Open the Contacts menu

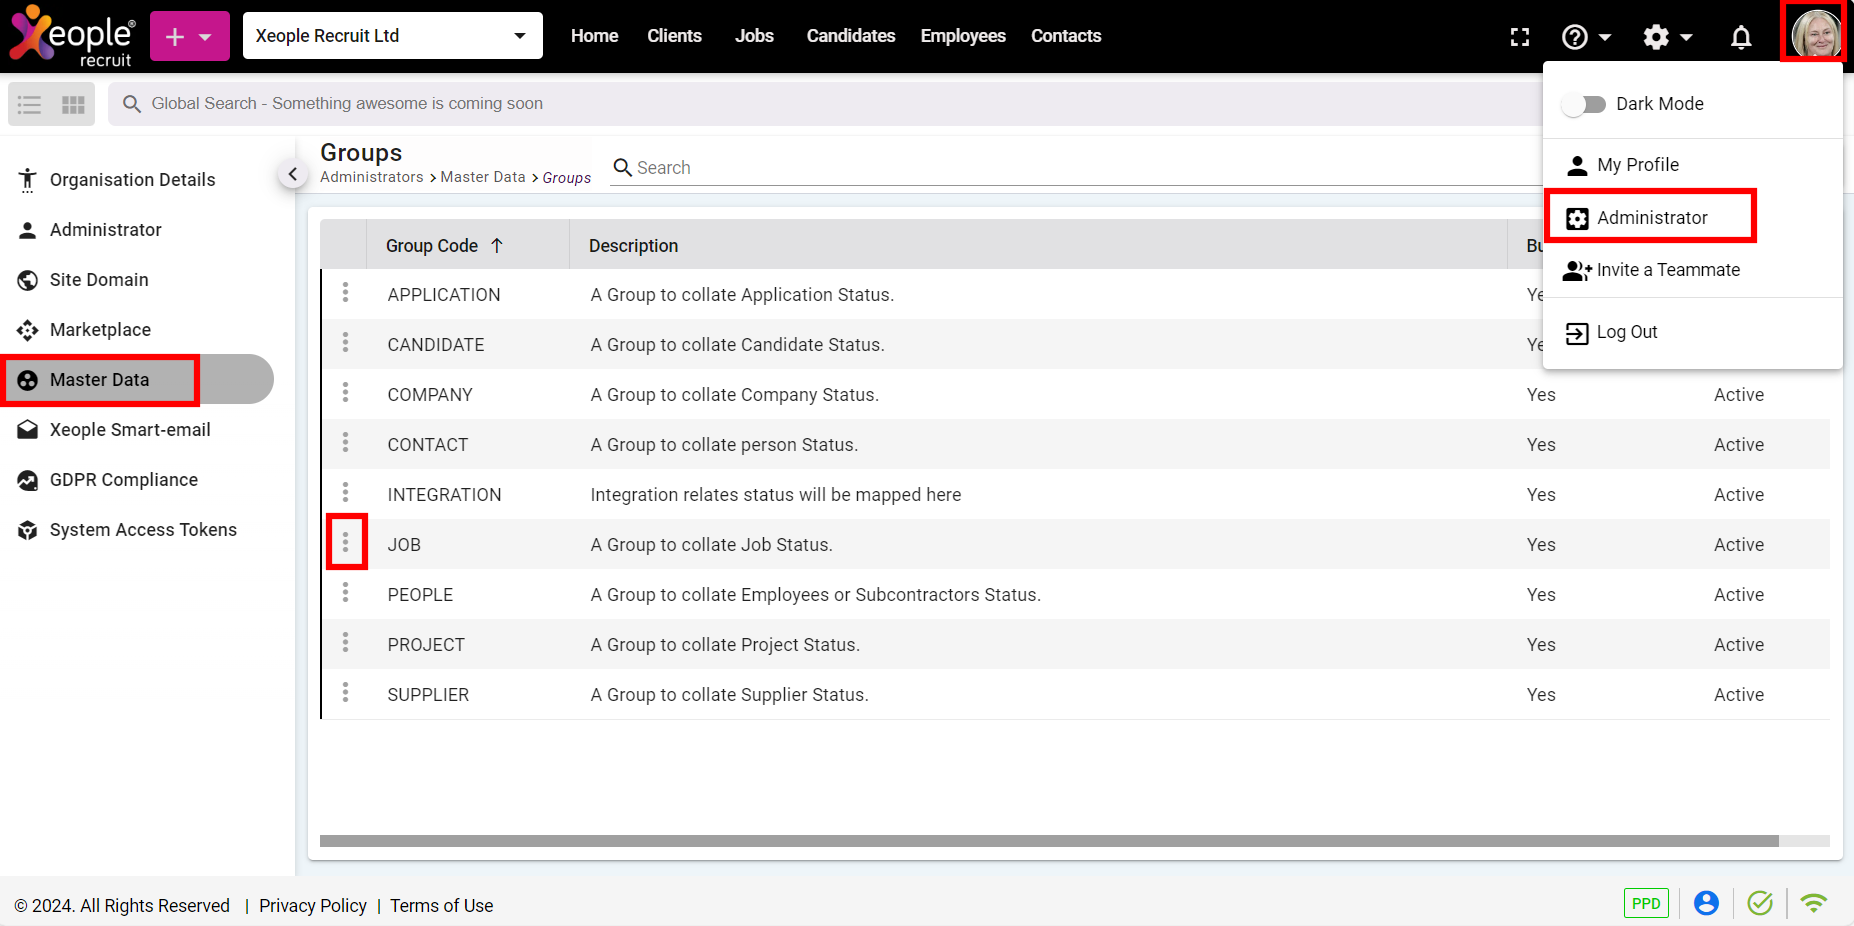1066,36
